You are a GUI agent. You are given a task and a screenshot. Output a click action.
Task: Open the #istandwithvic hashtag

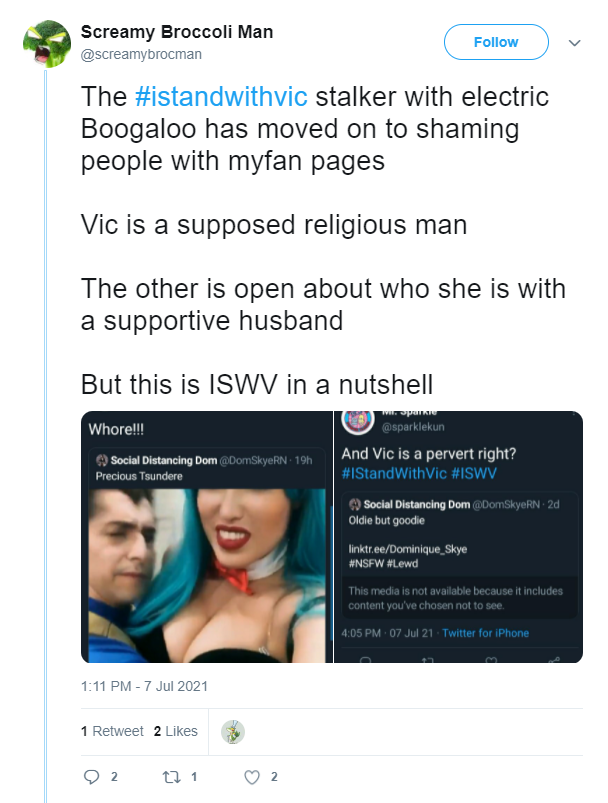221,97
